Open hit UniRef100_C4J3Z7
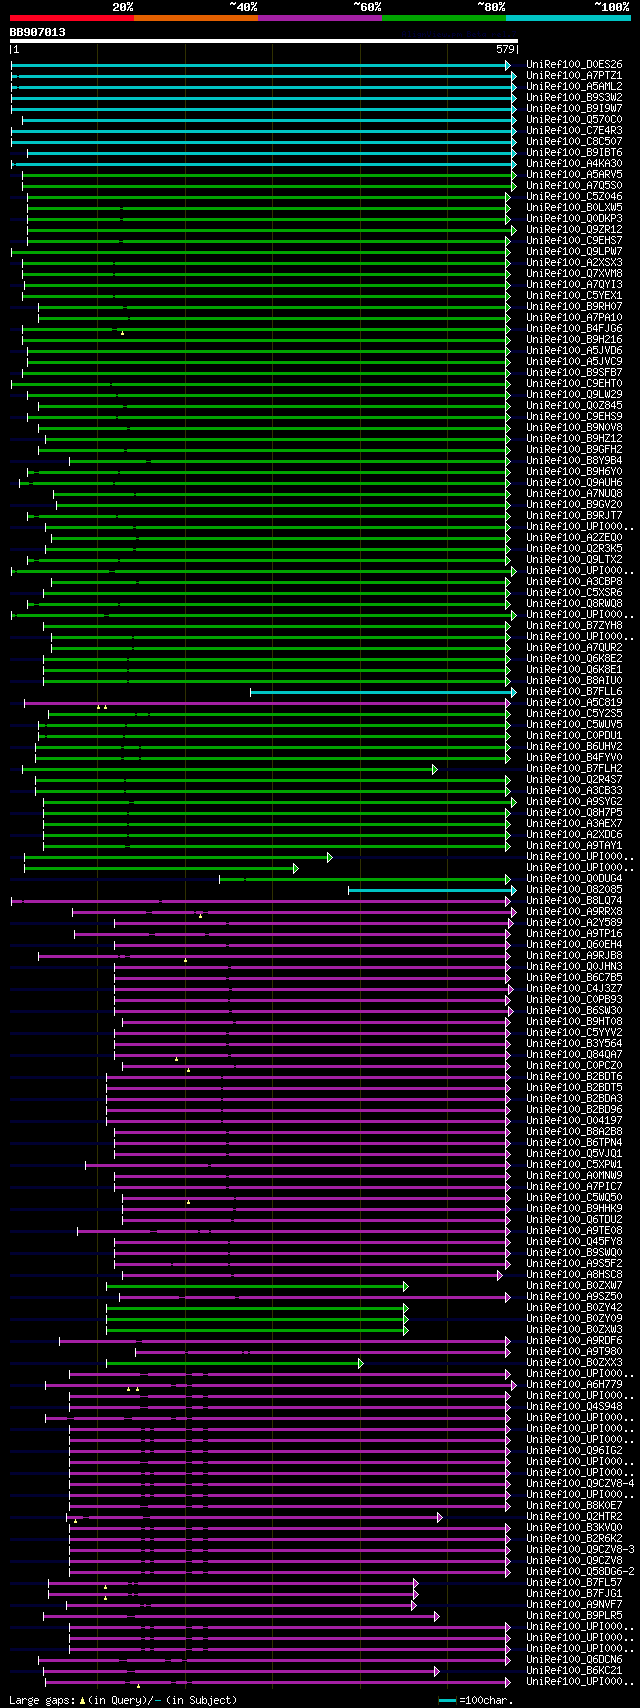Viewport: 640px width, 1708px height. click(574, 989)
